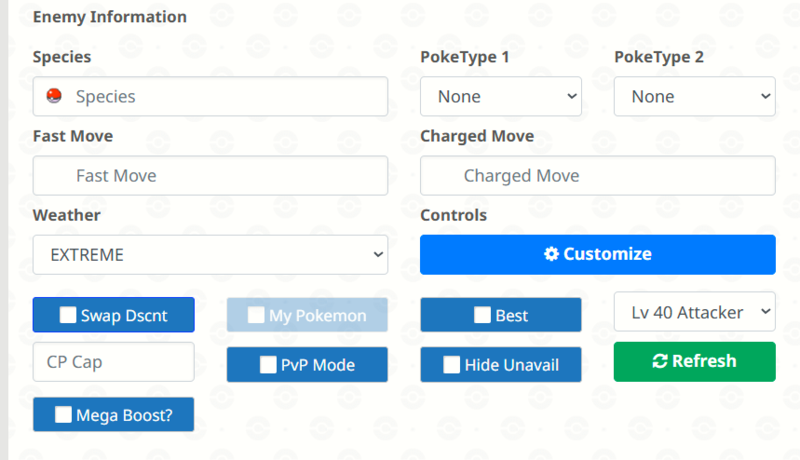Click the Enemy Information heading

[110, 17]
